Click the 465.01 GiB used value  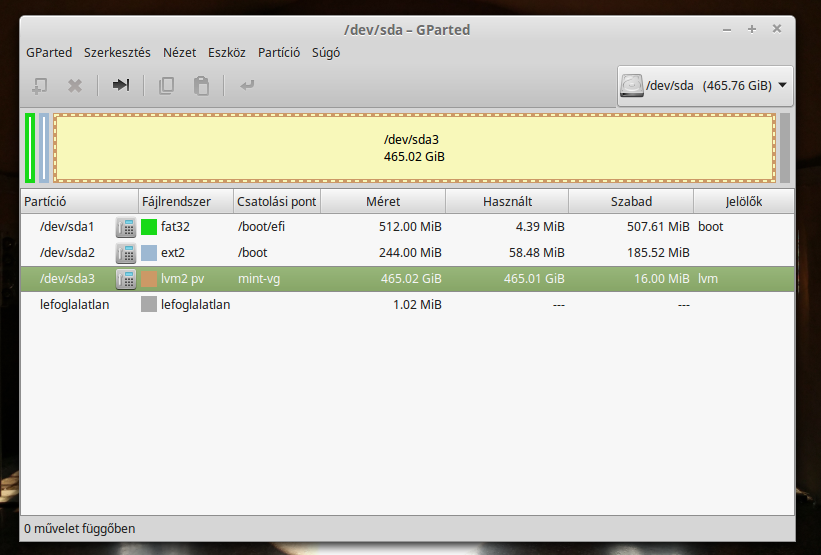pyautogui.click(x=534, y=279)
